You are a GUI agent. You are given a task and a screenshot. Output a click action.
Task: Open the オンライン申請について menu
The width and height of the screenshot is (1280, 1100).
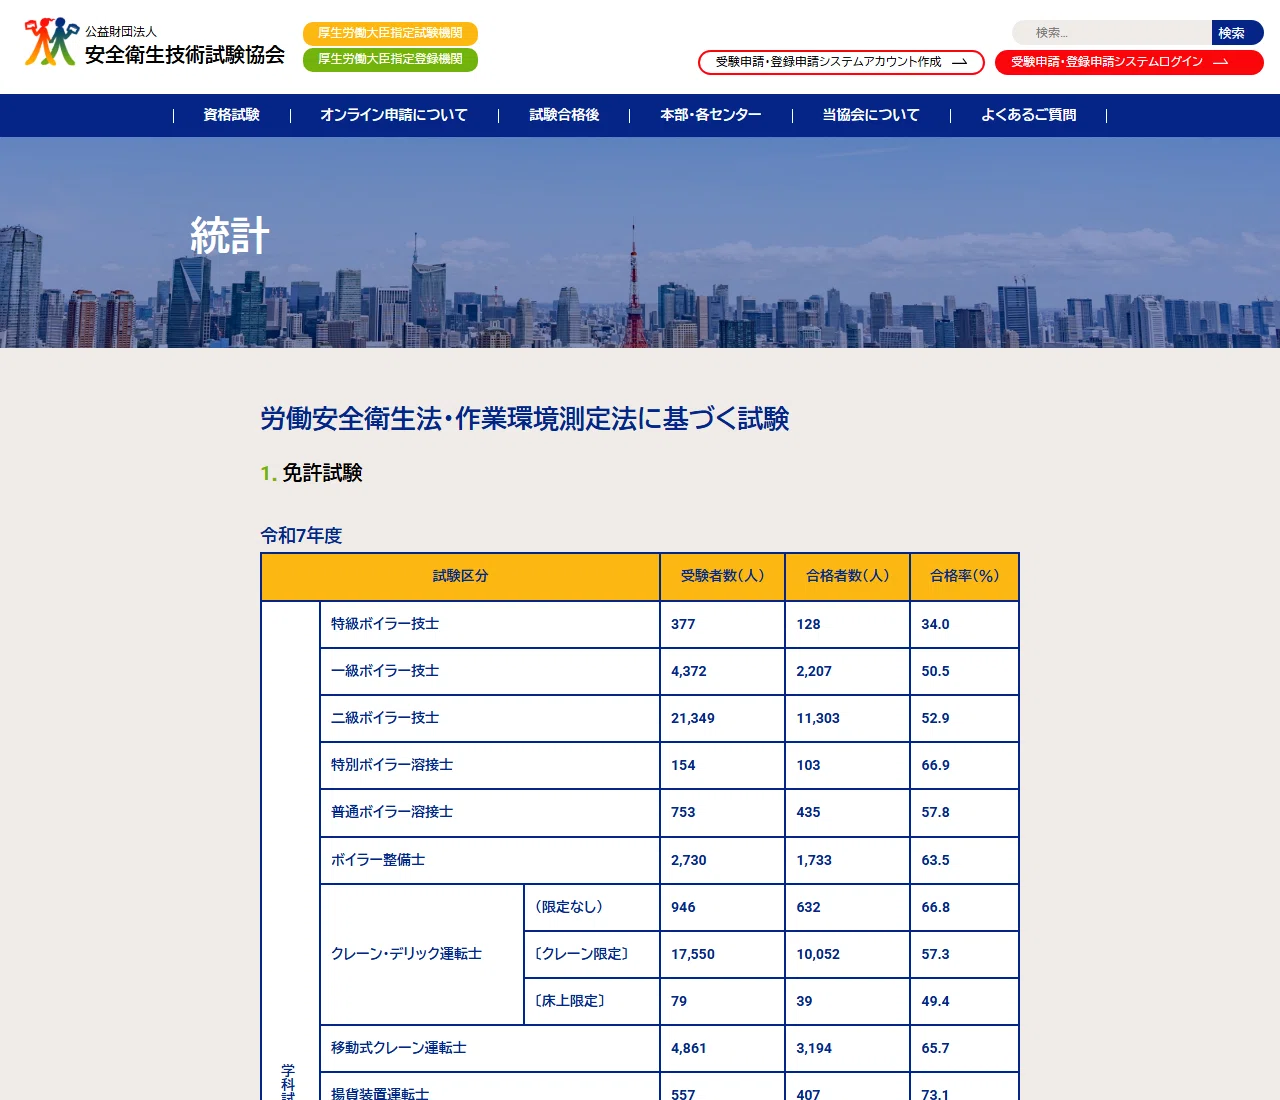coord(394,115)
